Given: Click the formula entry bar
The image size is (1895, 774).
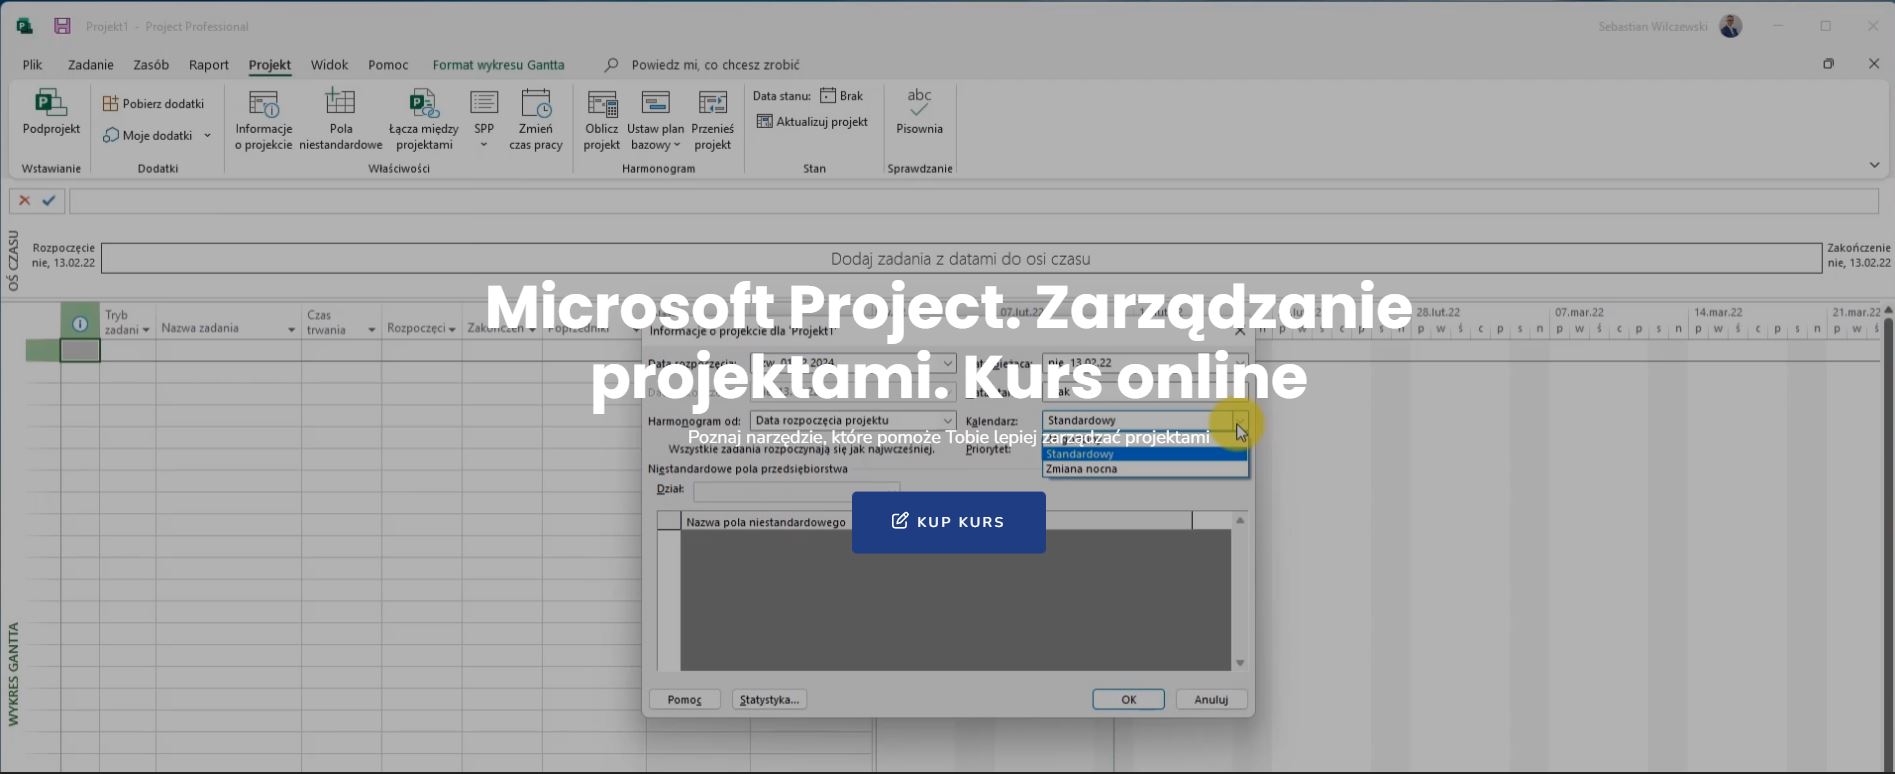Looking at the screenshot, I should (x=974, y=201).
